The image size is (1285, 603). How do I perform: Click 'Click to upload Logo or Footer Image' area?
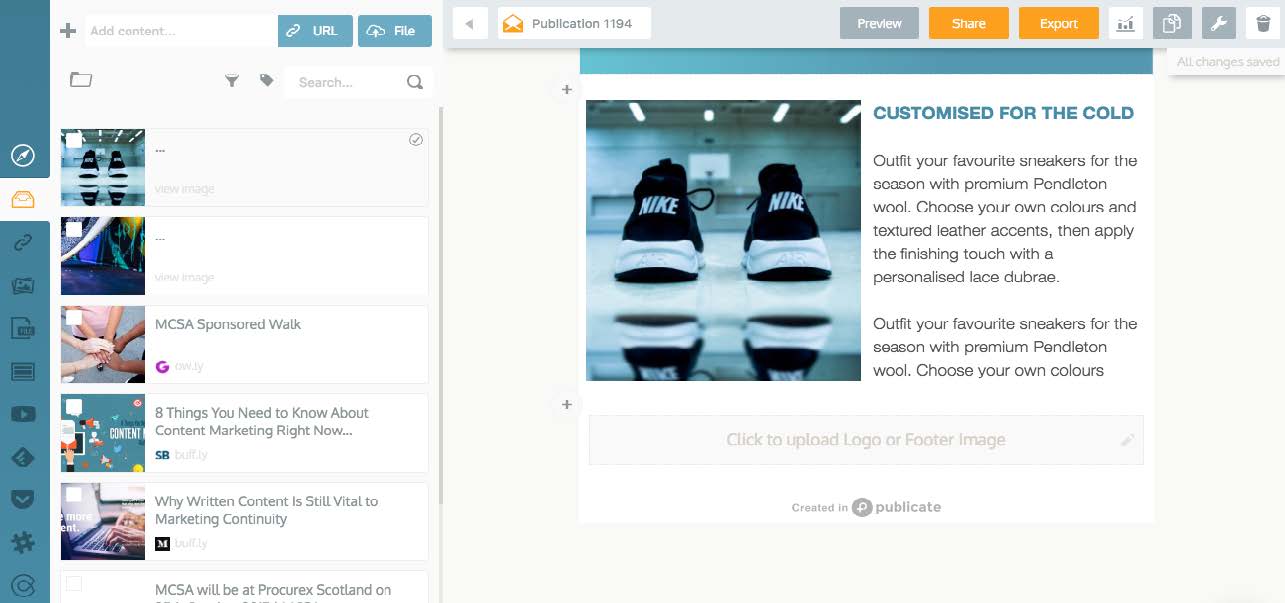click(866, 440)
